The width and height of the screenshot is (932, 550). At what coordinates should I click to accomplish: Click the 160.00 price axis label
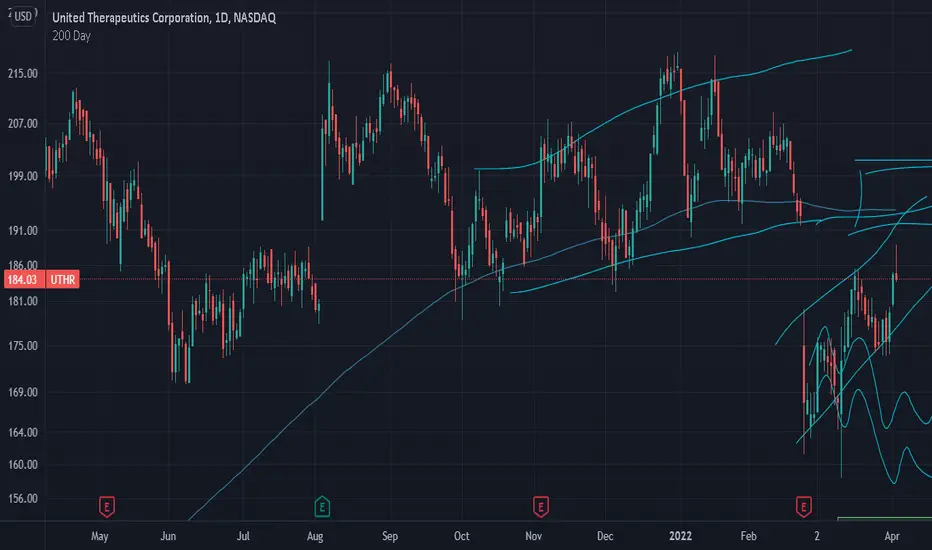tap(23, 464)
